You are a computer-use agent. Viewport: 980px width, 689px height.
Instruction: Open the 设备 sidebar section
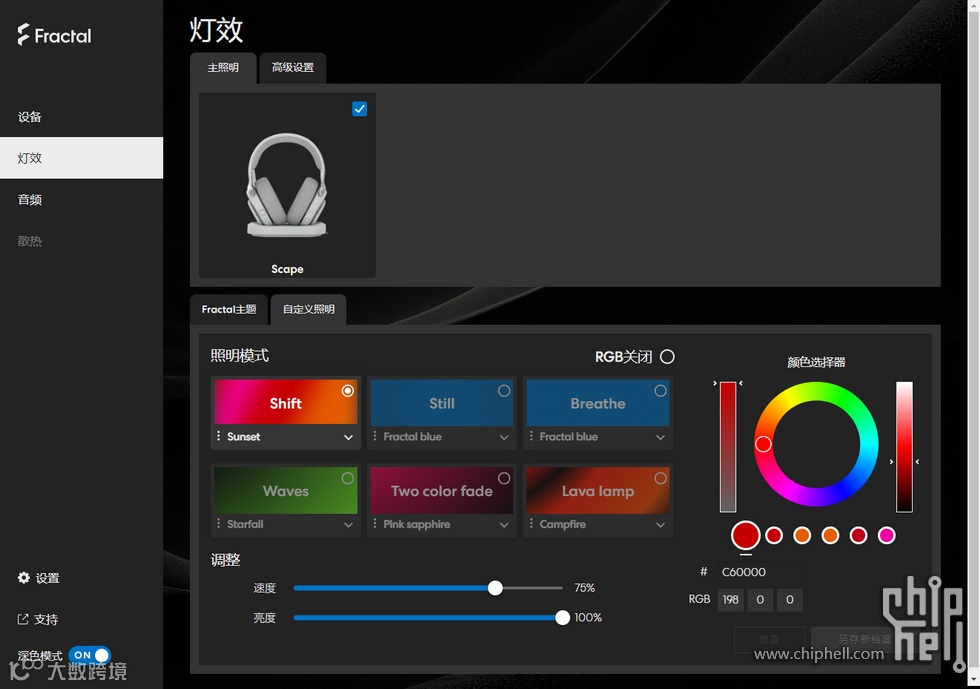point(81,117)
